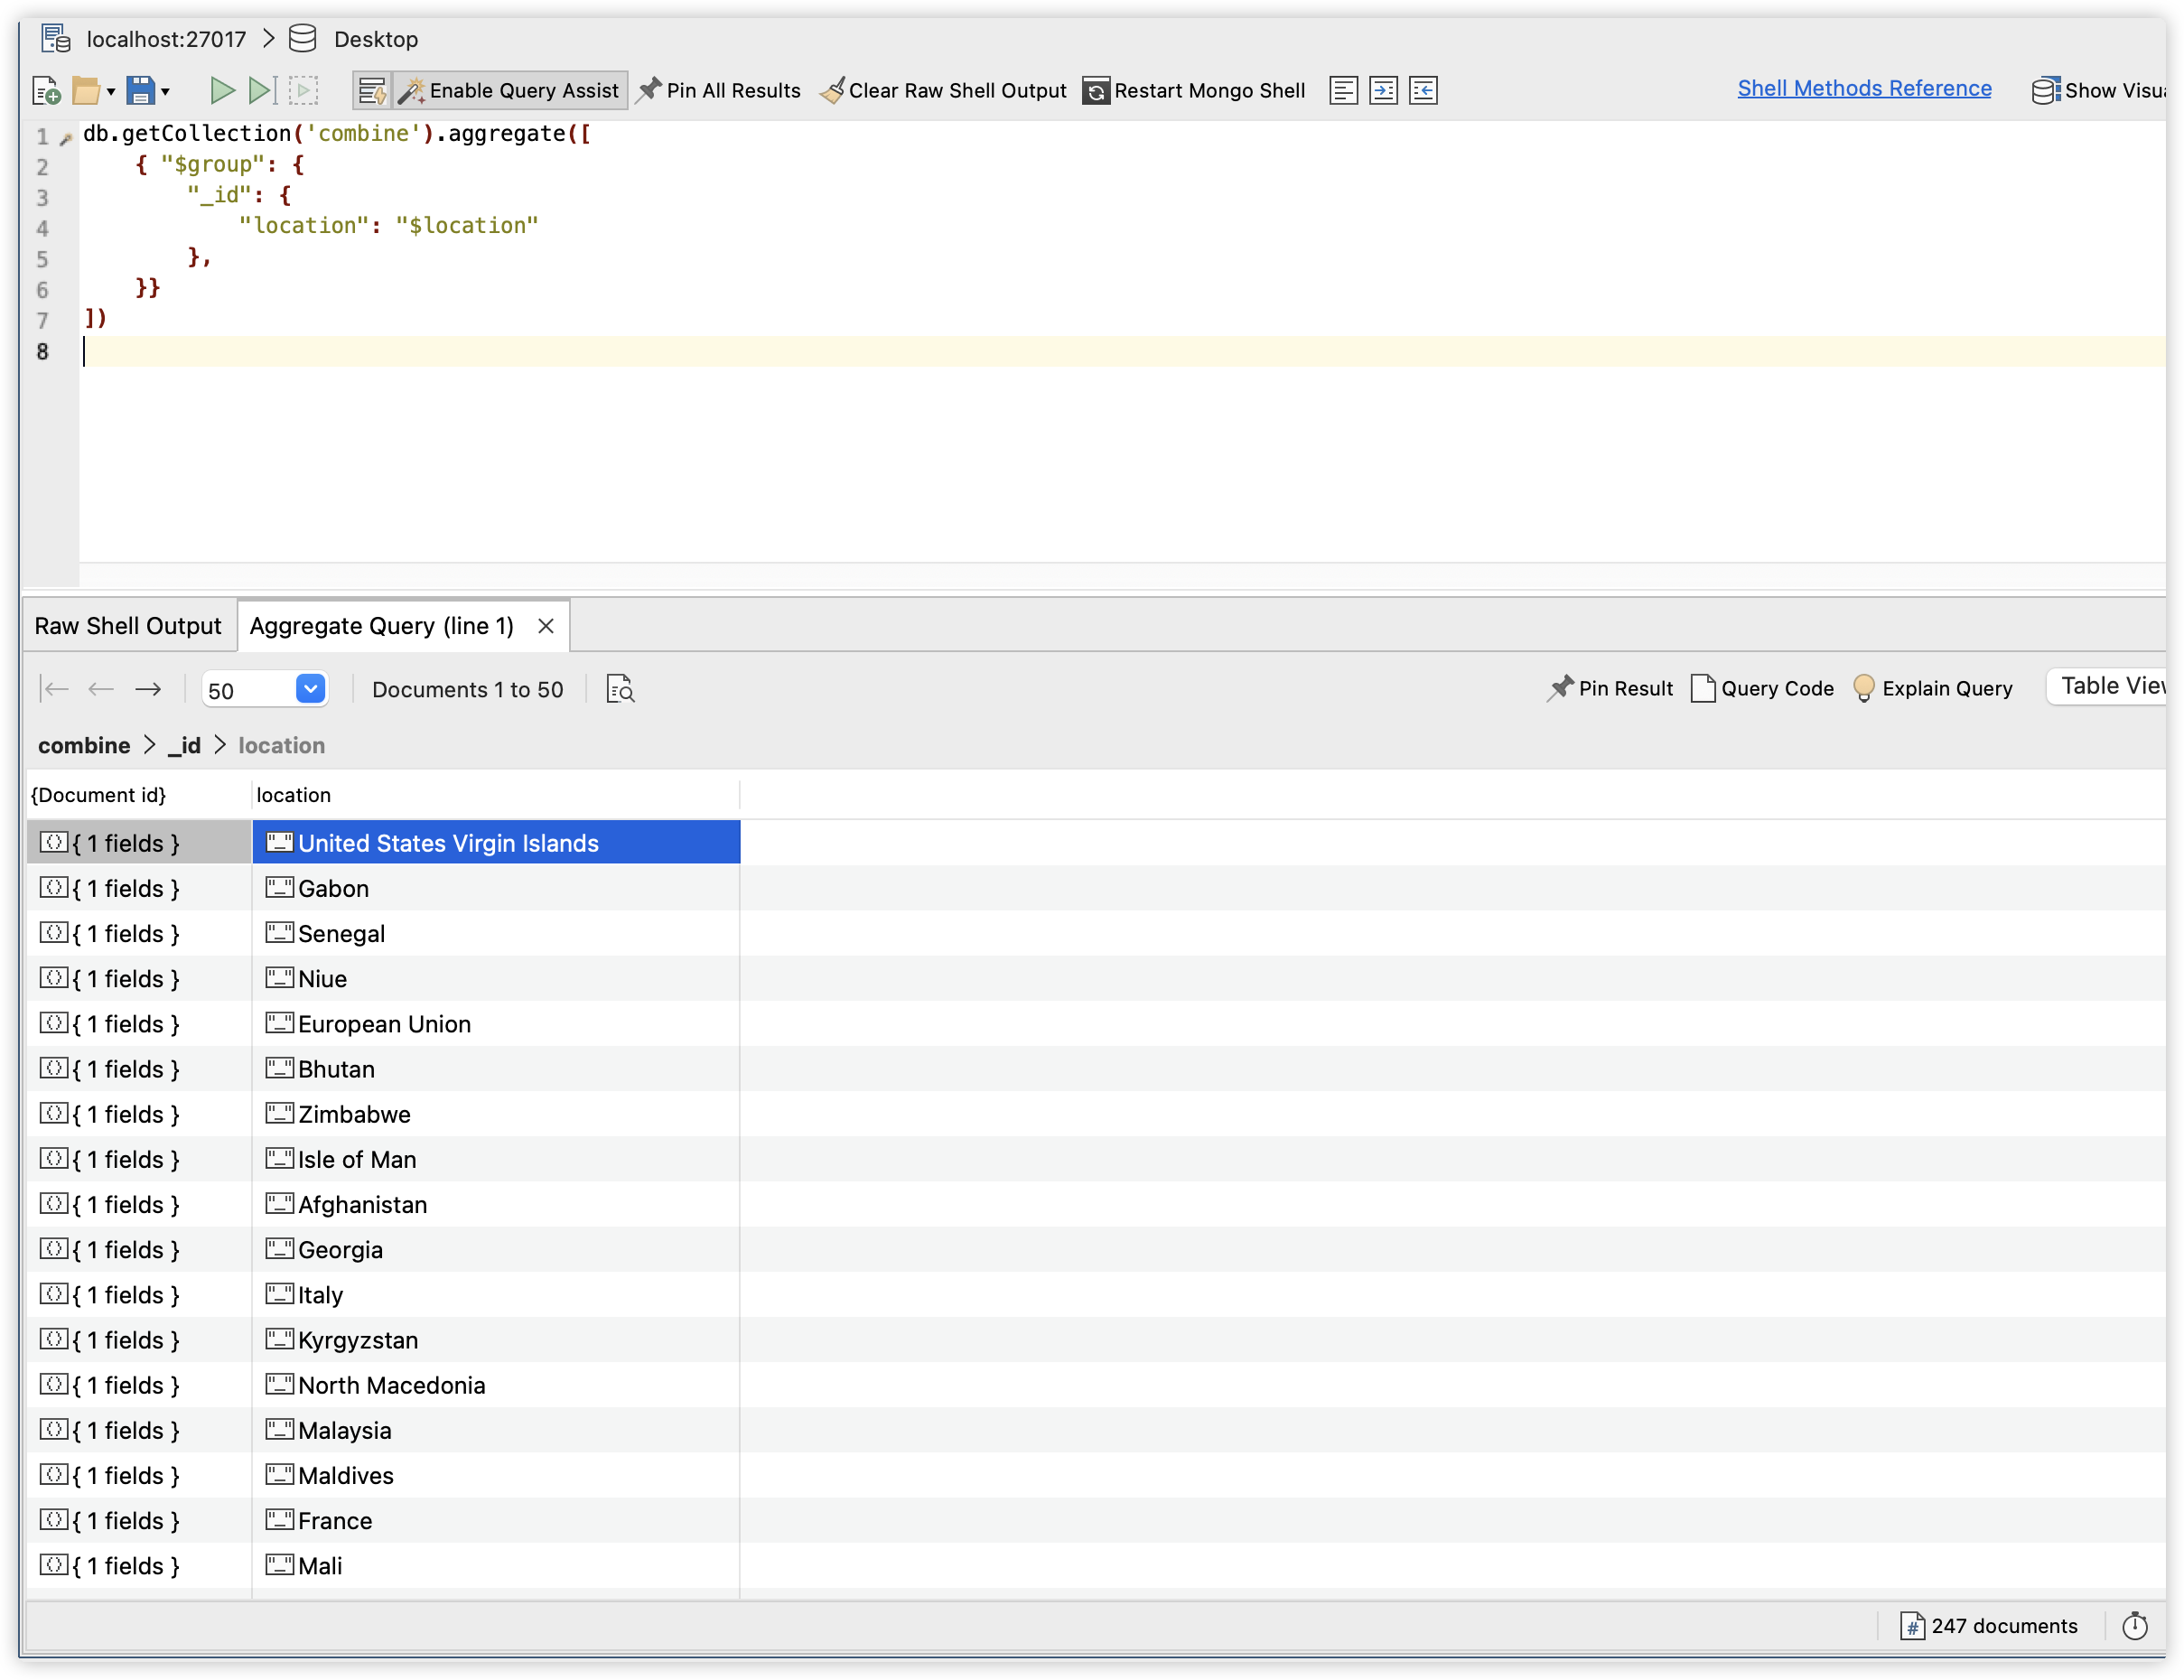
Task: Expand the open folder dropdown arrow
Action: pos(111,92)
